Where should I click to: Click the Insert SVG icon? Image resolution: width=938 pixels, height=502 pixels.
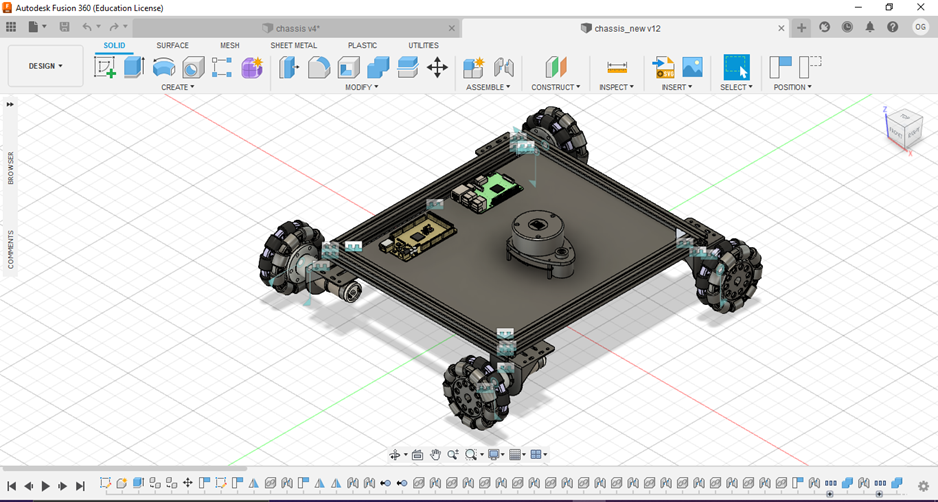[x=663, y=67]
